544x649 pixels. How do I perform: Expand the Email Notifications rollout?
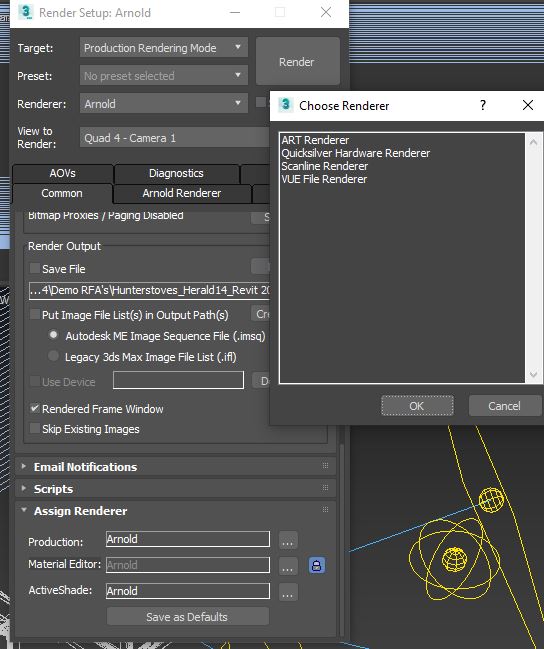click(x=24, y=466)
